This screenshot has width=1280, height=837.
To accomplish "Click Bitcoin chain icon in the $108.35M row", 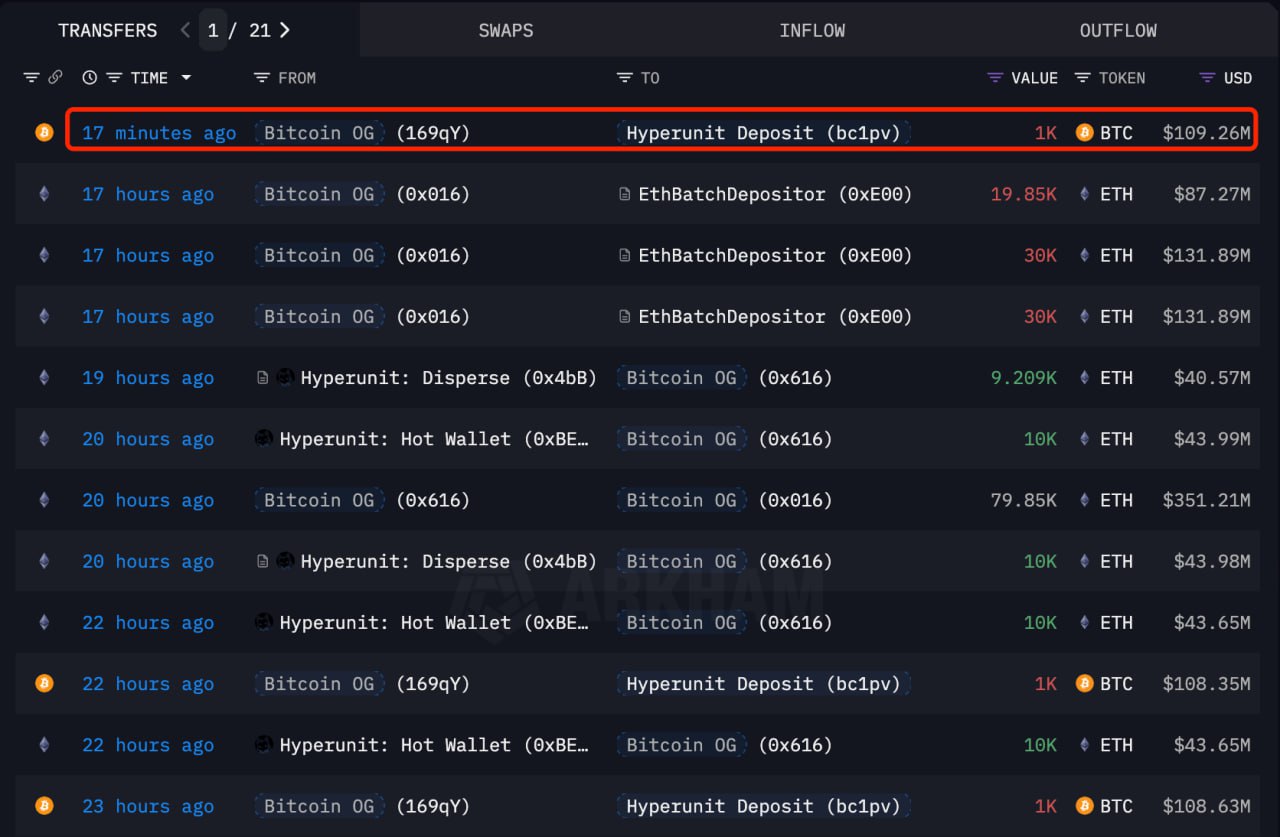I will pos(44,683).
